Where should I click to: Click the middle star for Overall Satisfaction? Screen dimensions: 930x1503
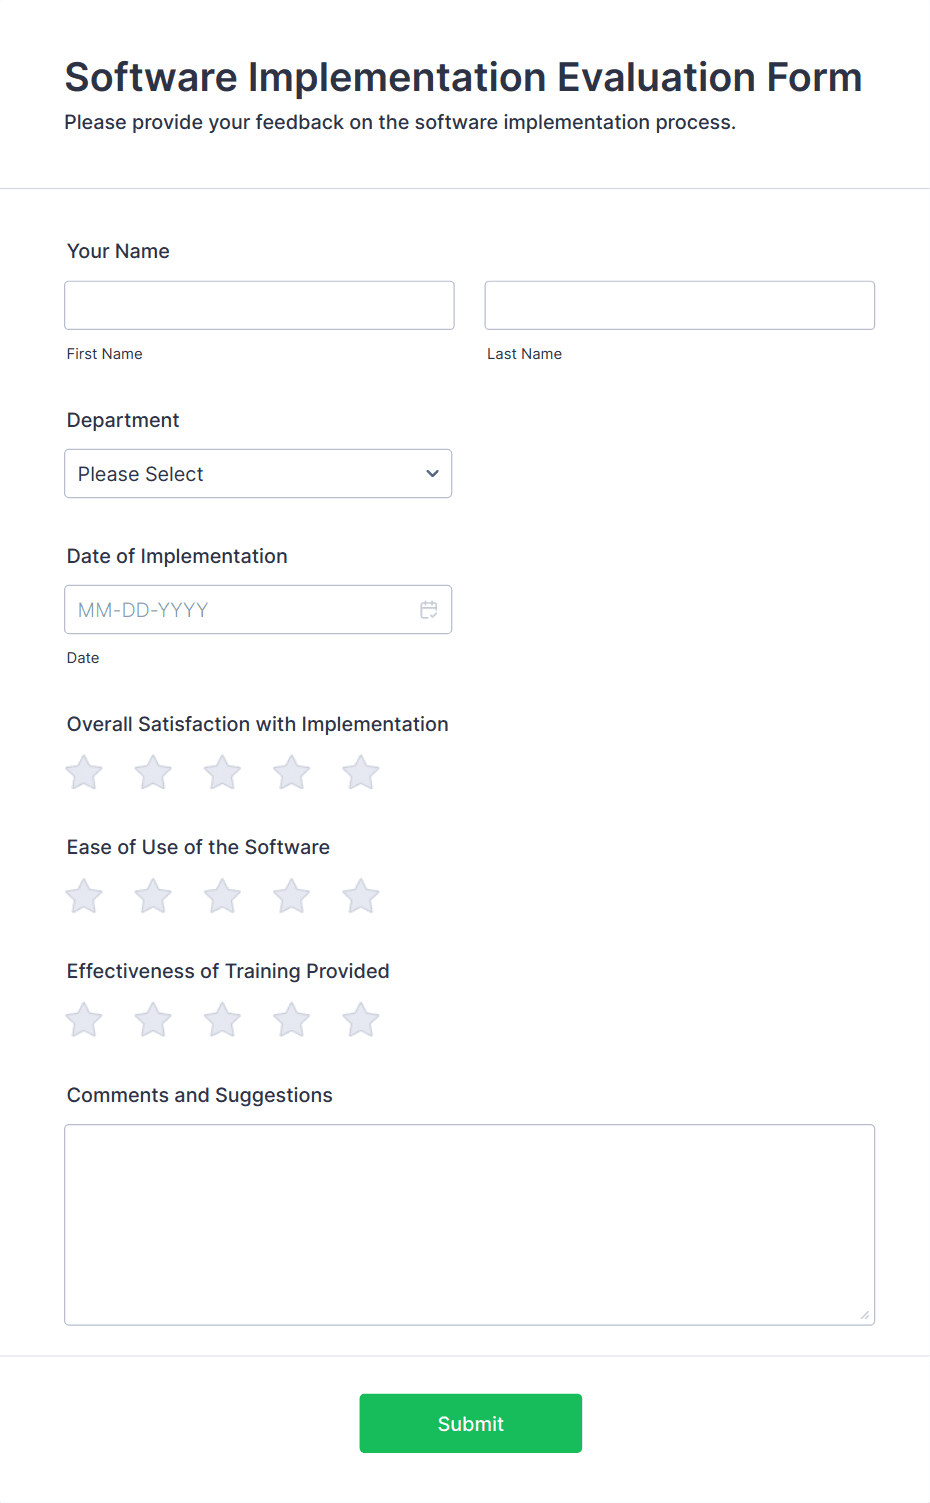(x=222, y=772)
